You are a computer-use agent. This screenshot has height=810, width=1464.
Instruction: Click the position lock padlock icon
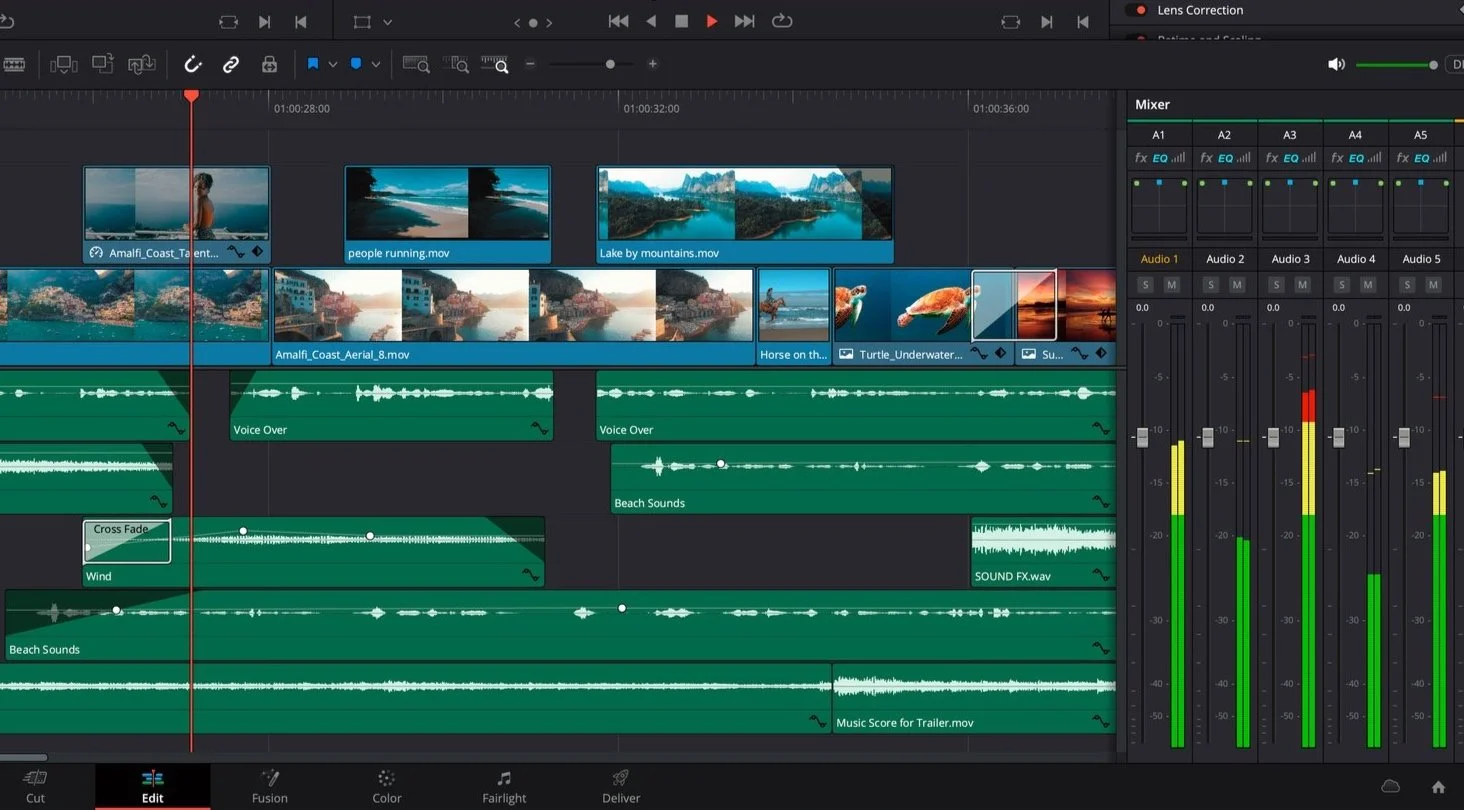[x=269, y=65]
